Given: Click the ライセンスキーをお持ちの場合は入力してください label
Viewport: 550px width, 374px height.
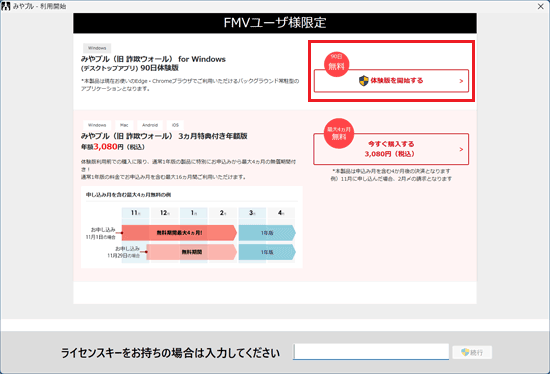Looking at the screenshot, I should [170, 353].
